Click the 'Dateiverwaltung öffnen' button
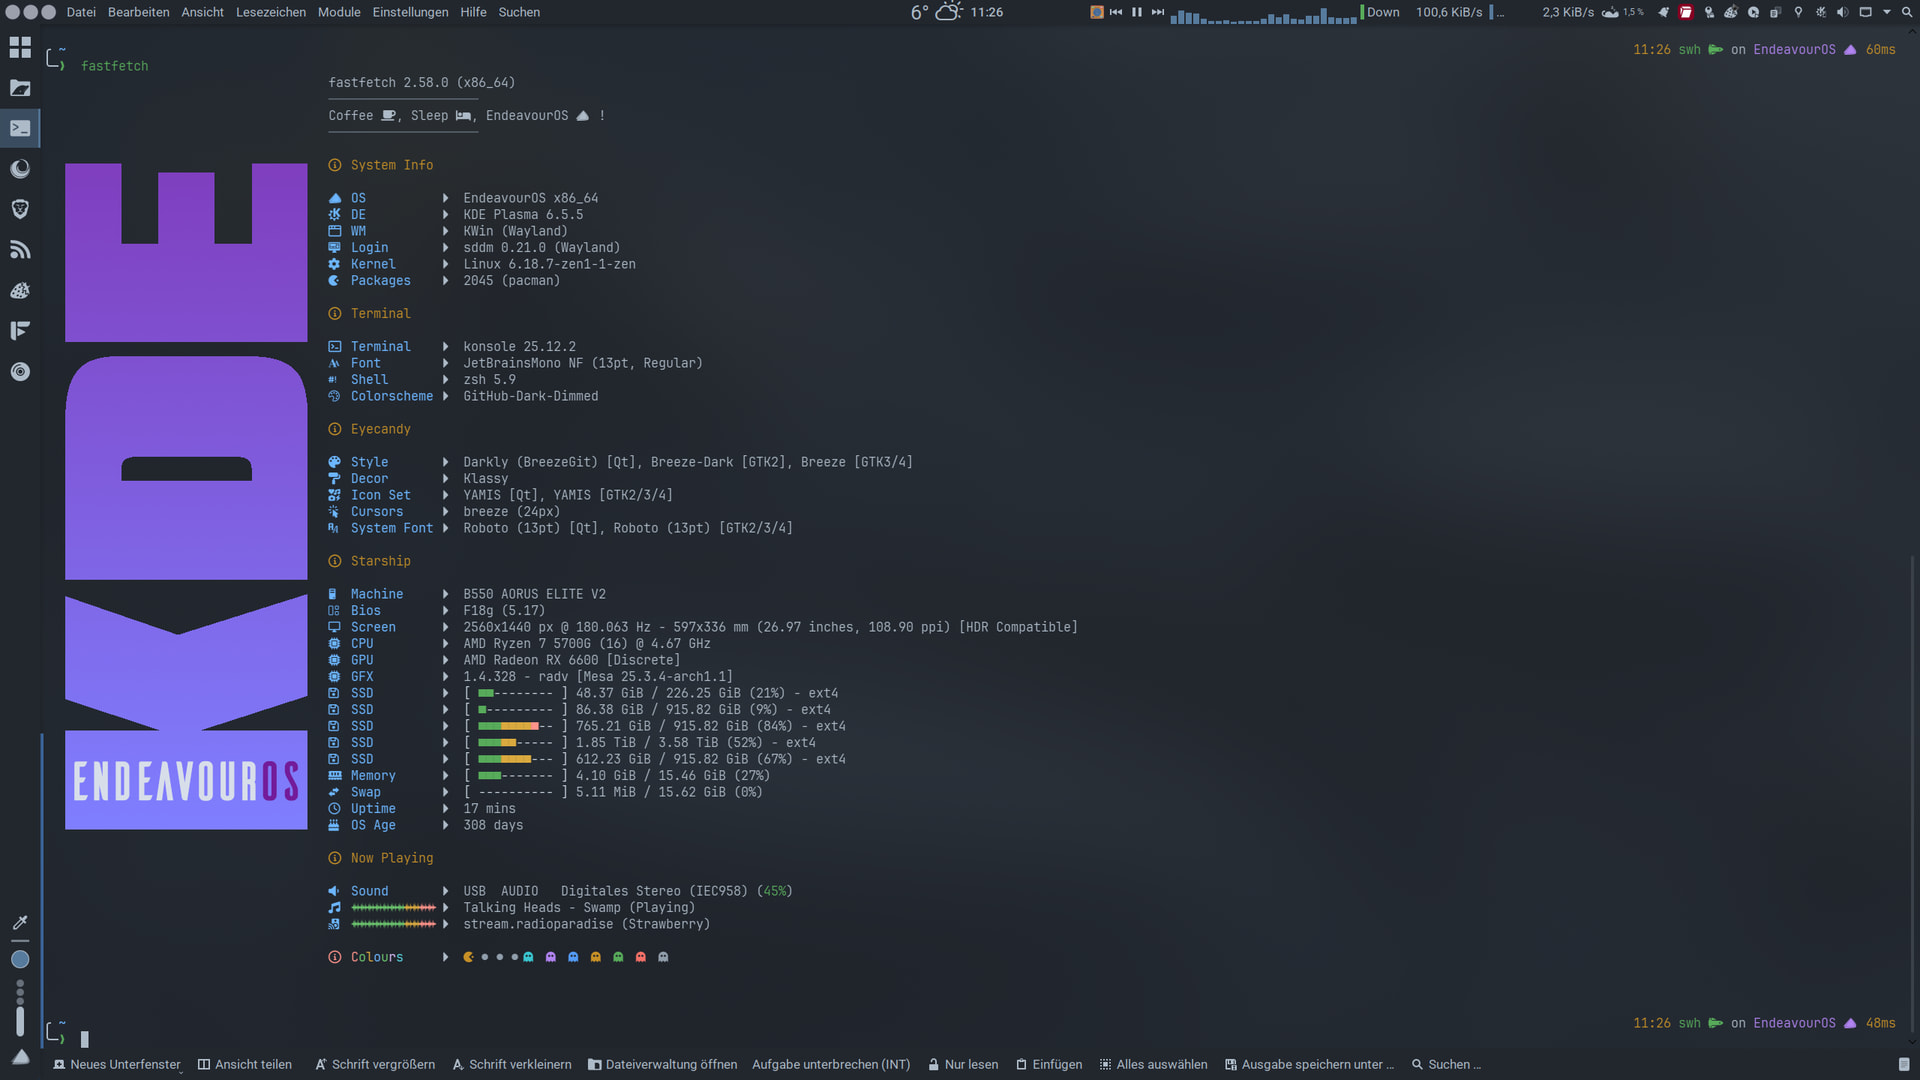This screenshot has width=1920, height=1080. pos(662,1064)
